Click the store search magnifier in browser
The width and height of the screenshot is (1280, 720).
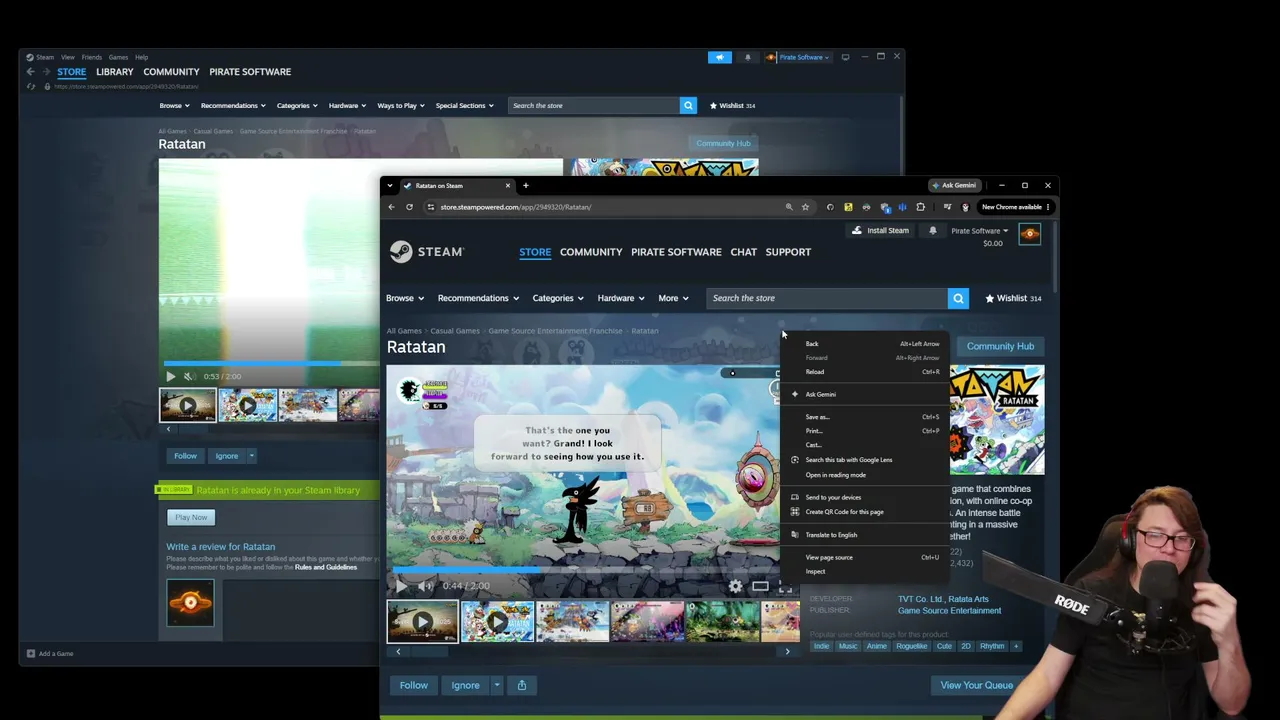click(958, 298)
